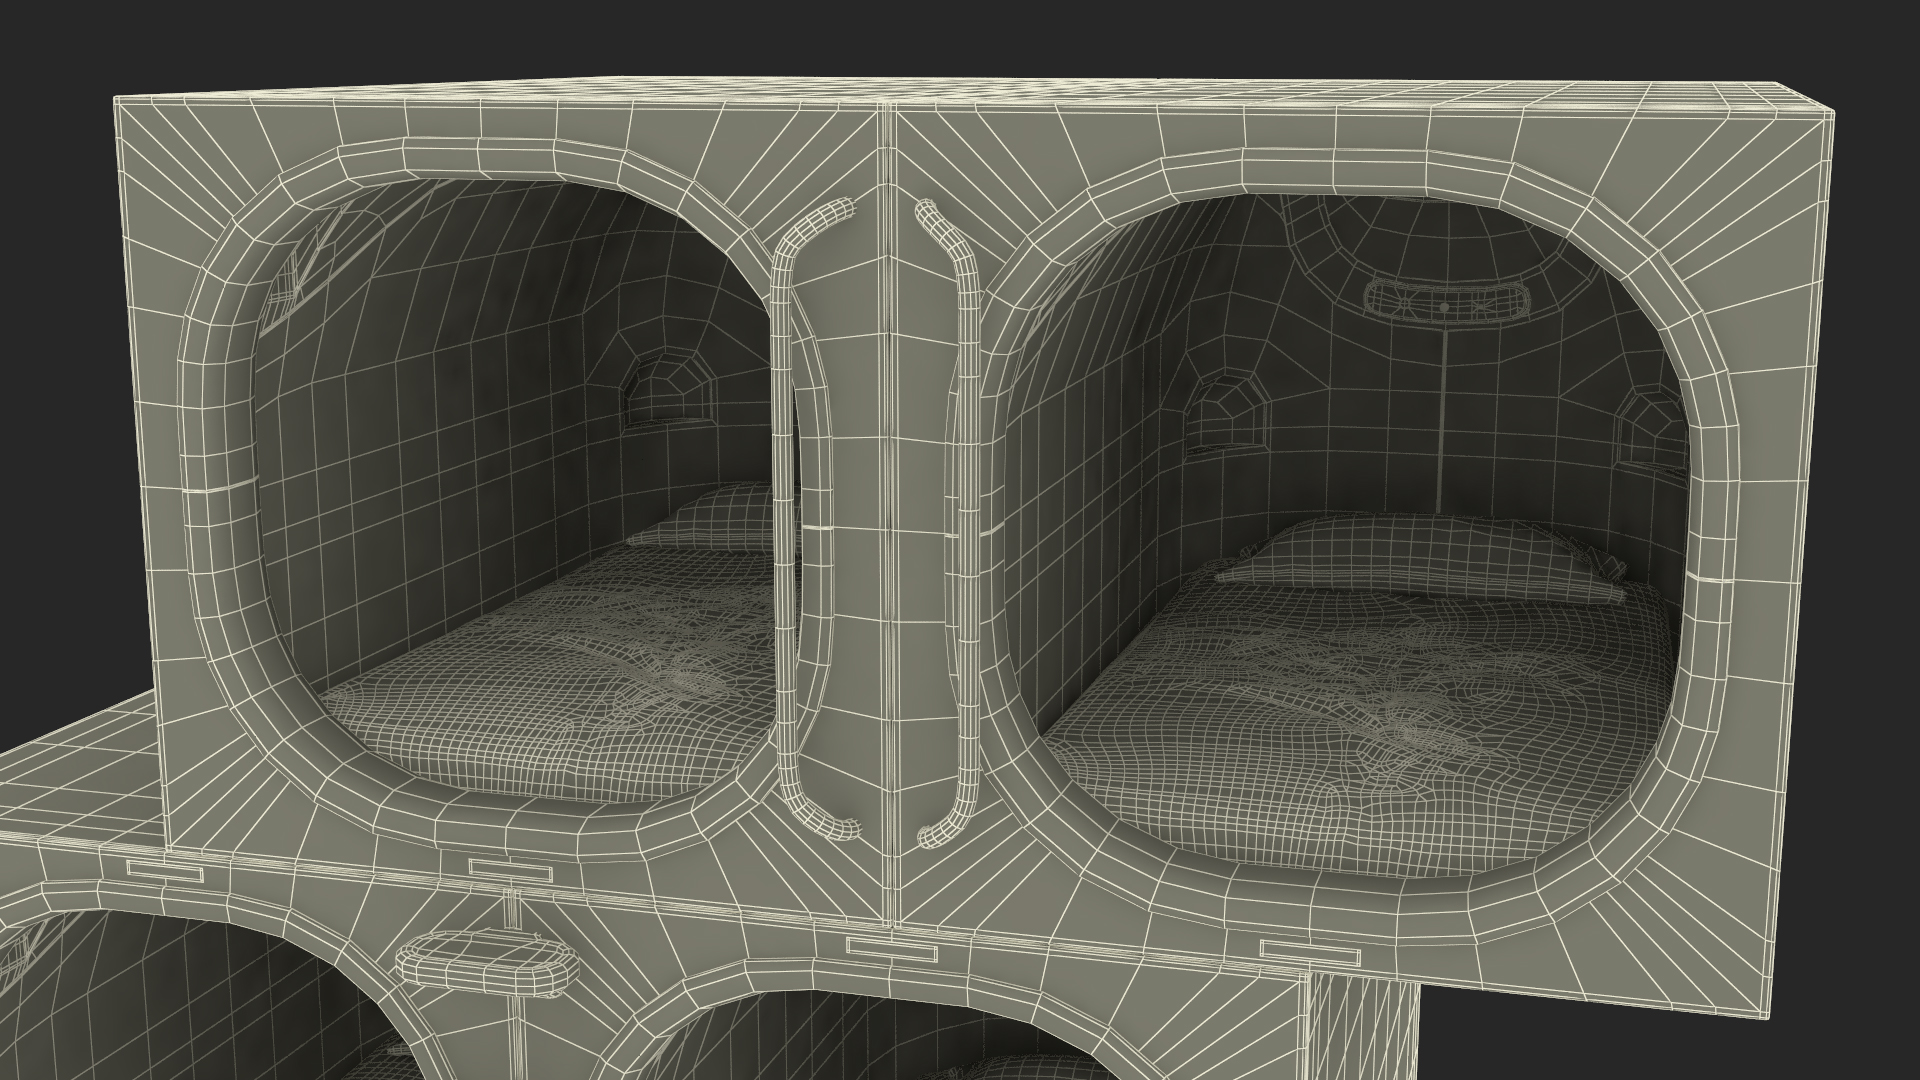Click wall niche inside left capsule
The image size is (1920, 1080).
(x=668, y=392)
